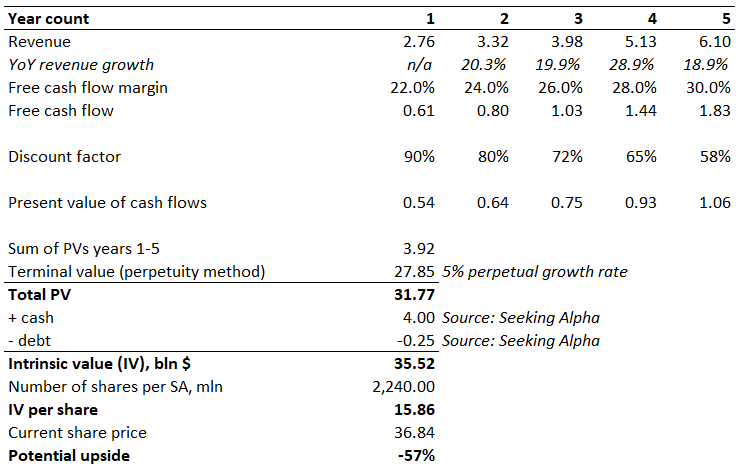Click the Seeking Alpha source beside cash
Viewport: 747px width, 476px height.
[x=521, y=318]
